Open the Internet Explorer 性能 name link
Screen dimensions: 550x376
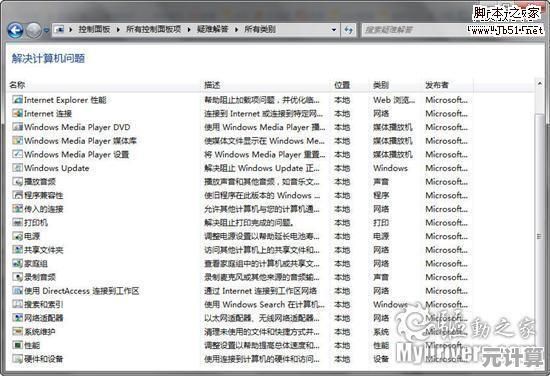[65, 100]
